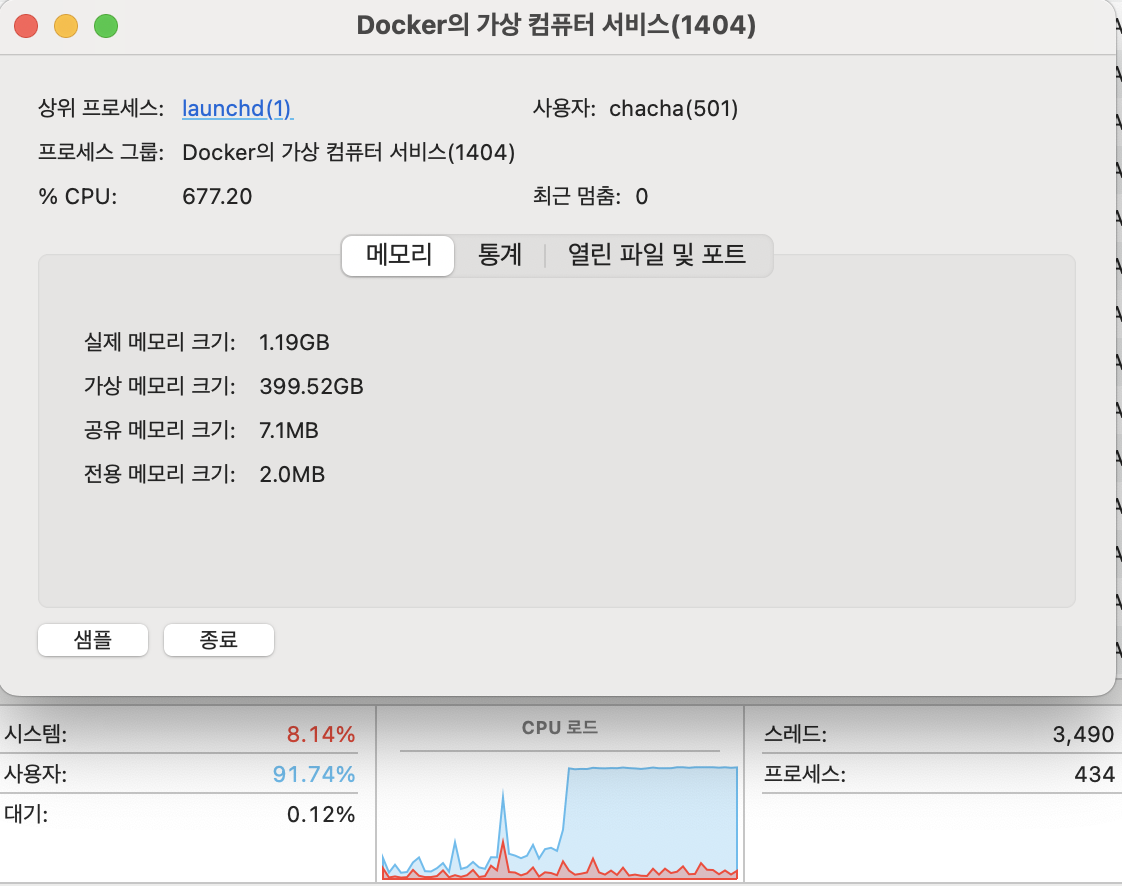
Task: Switch to the 통계 tab
Action: click(x=499, y=255)
